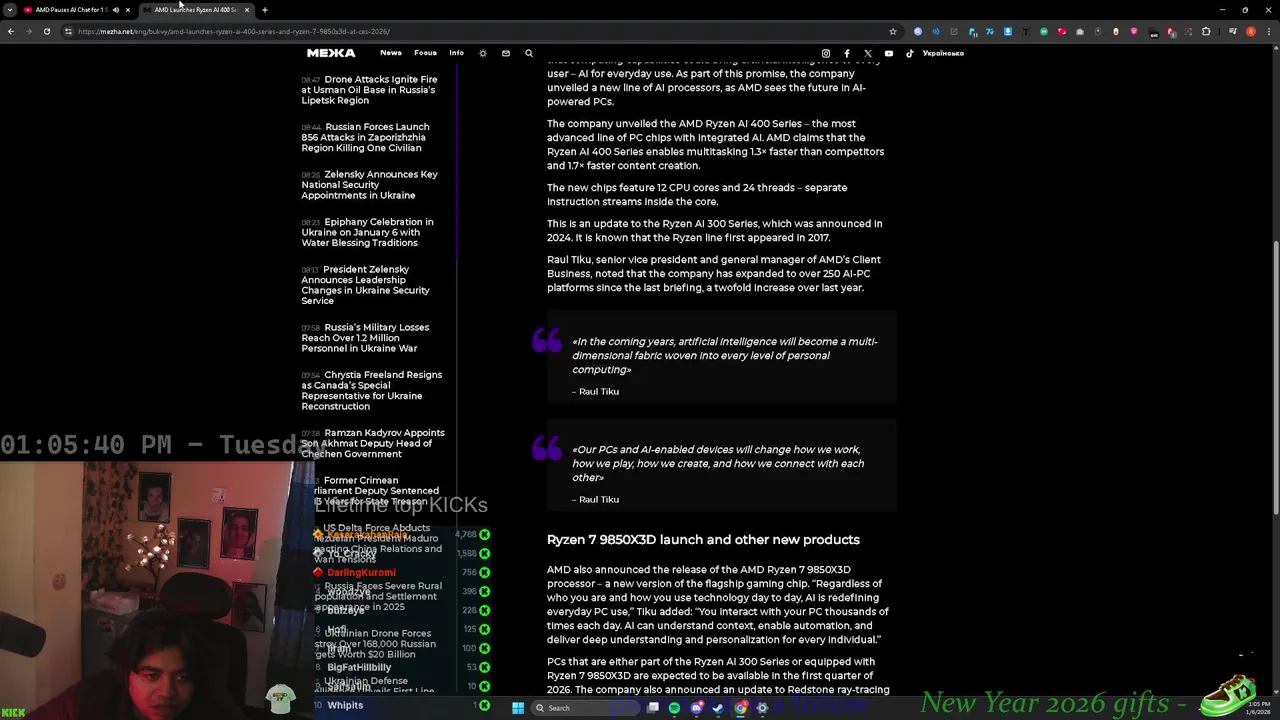Open Russian Forces Launch 856 Attacks article
The image size is (1280, 720).
pos(365,137)
